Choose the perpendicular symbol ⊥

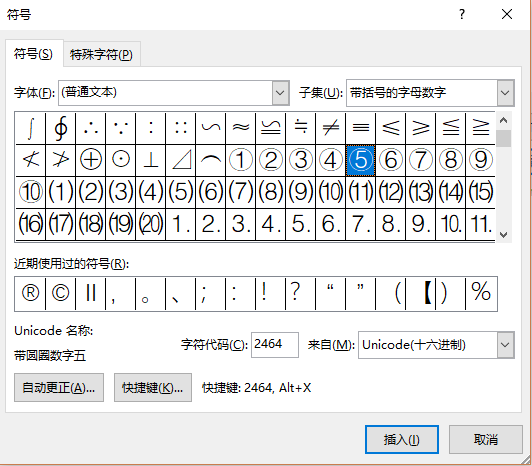click(151, 160)
